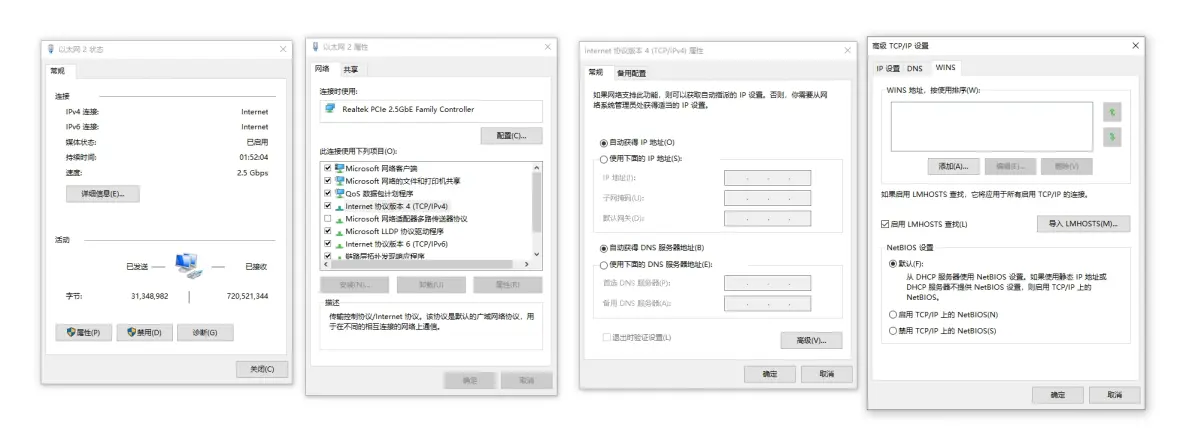Click the 文件和打印机共享 item icon
Screen dimensions: 1192x431
339,181
